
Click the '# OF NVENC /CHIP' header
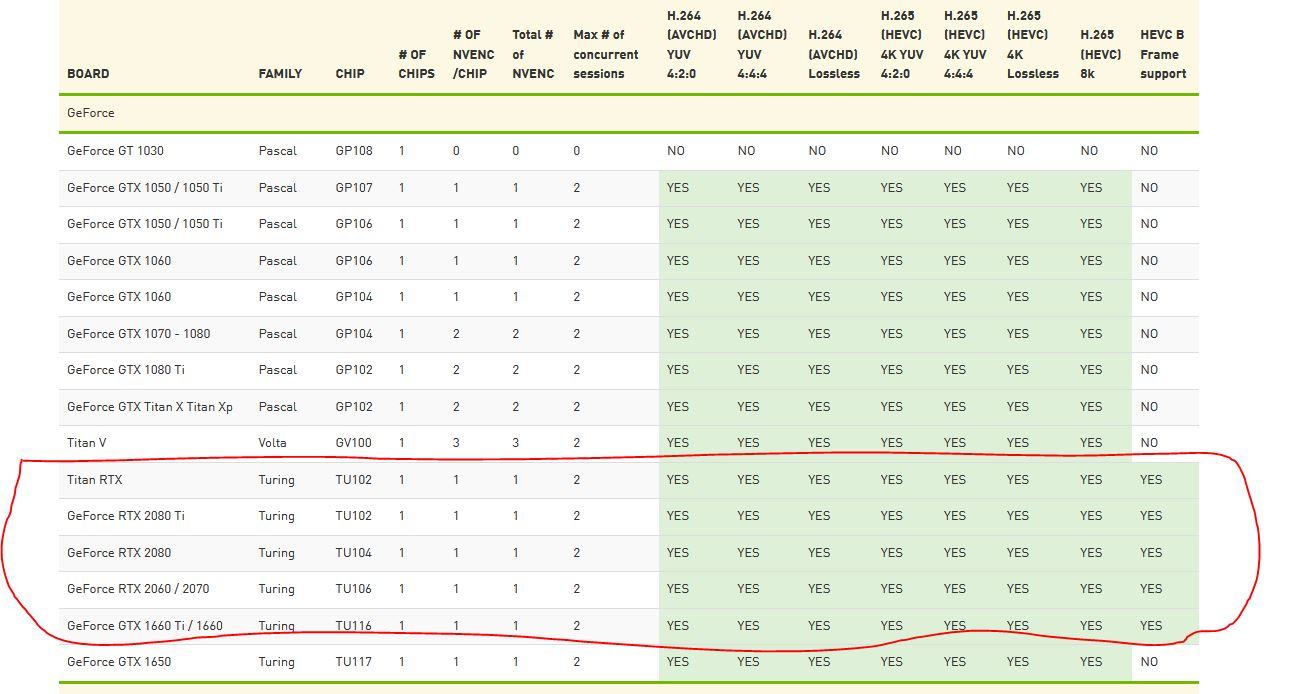(473, 54)
